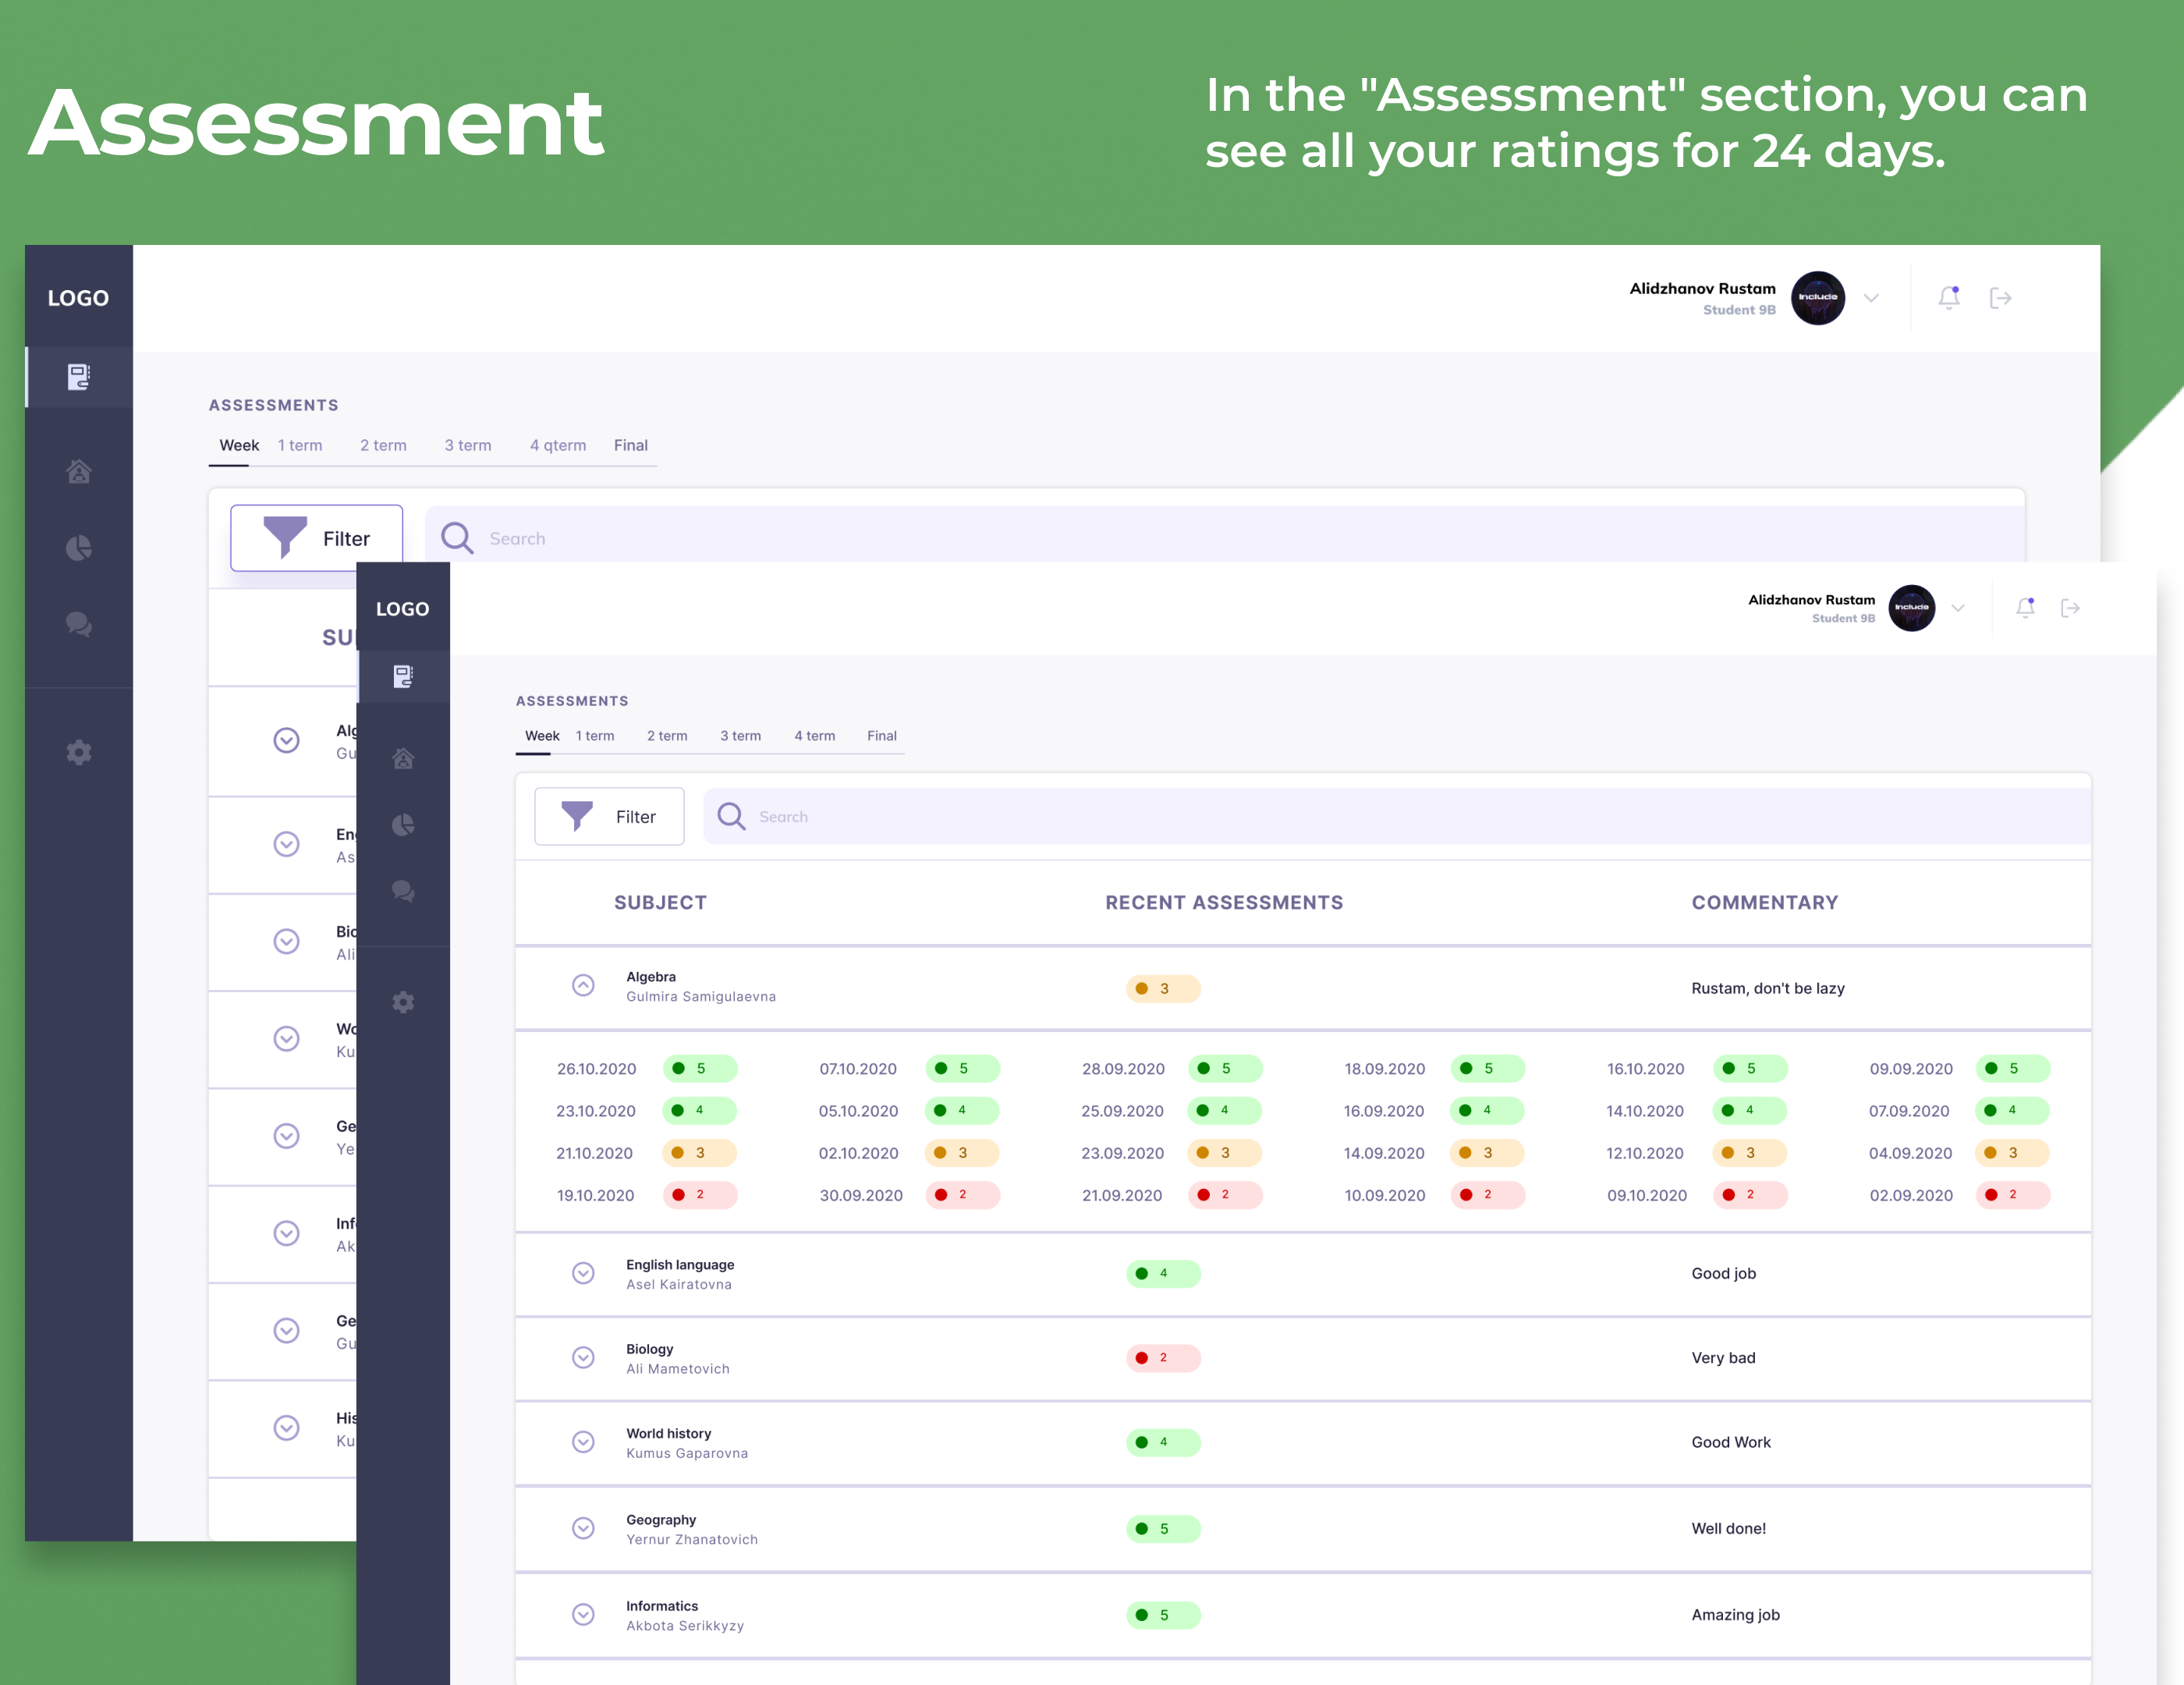The height and width of the screenshot is (1685, 2184).
Task: Click the date 02.09.2020
Action: click(x=1911, y=1195)
